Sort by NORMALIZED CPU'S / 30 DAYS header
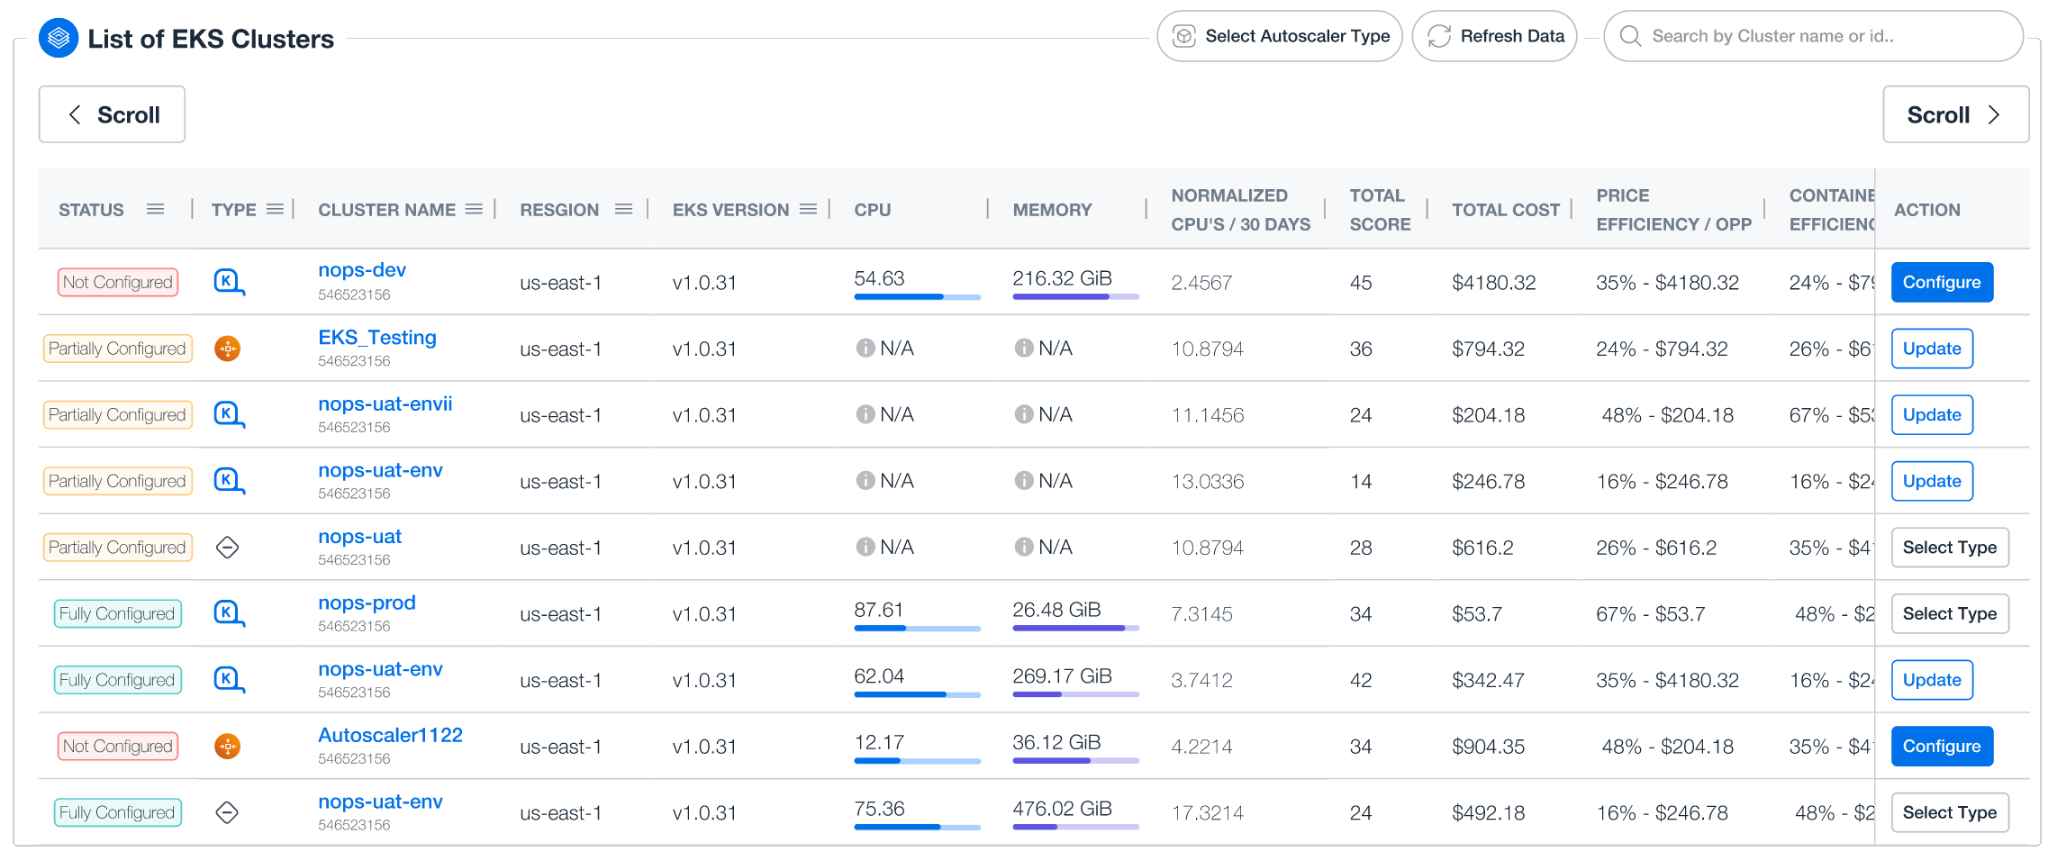 point(1241,210)
